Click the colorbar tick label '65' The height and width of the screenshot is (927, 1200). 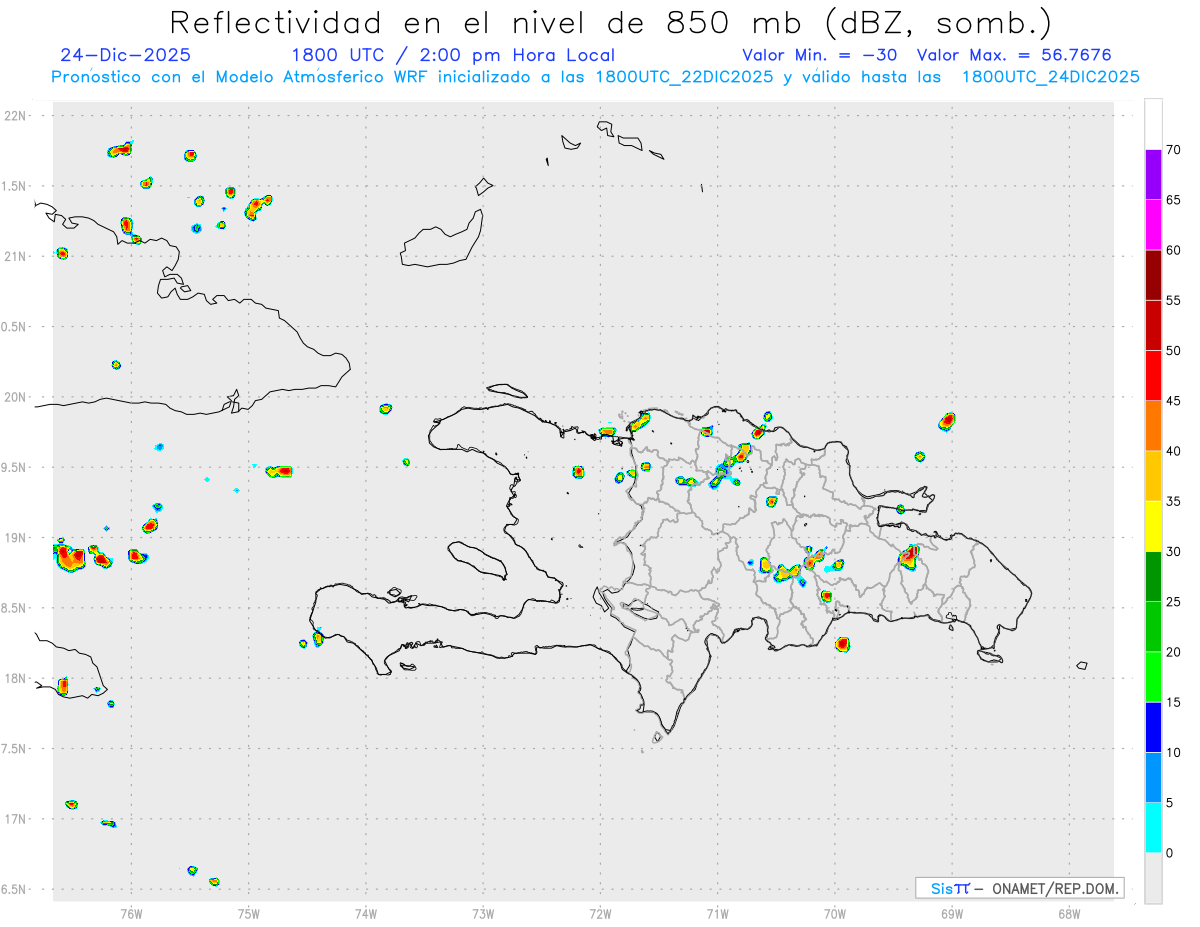(1174, 200)
